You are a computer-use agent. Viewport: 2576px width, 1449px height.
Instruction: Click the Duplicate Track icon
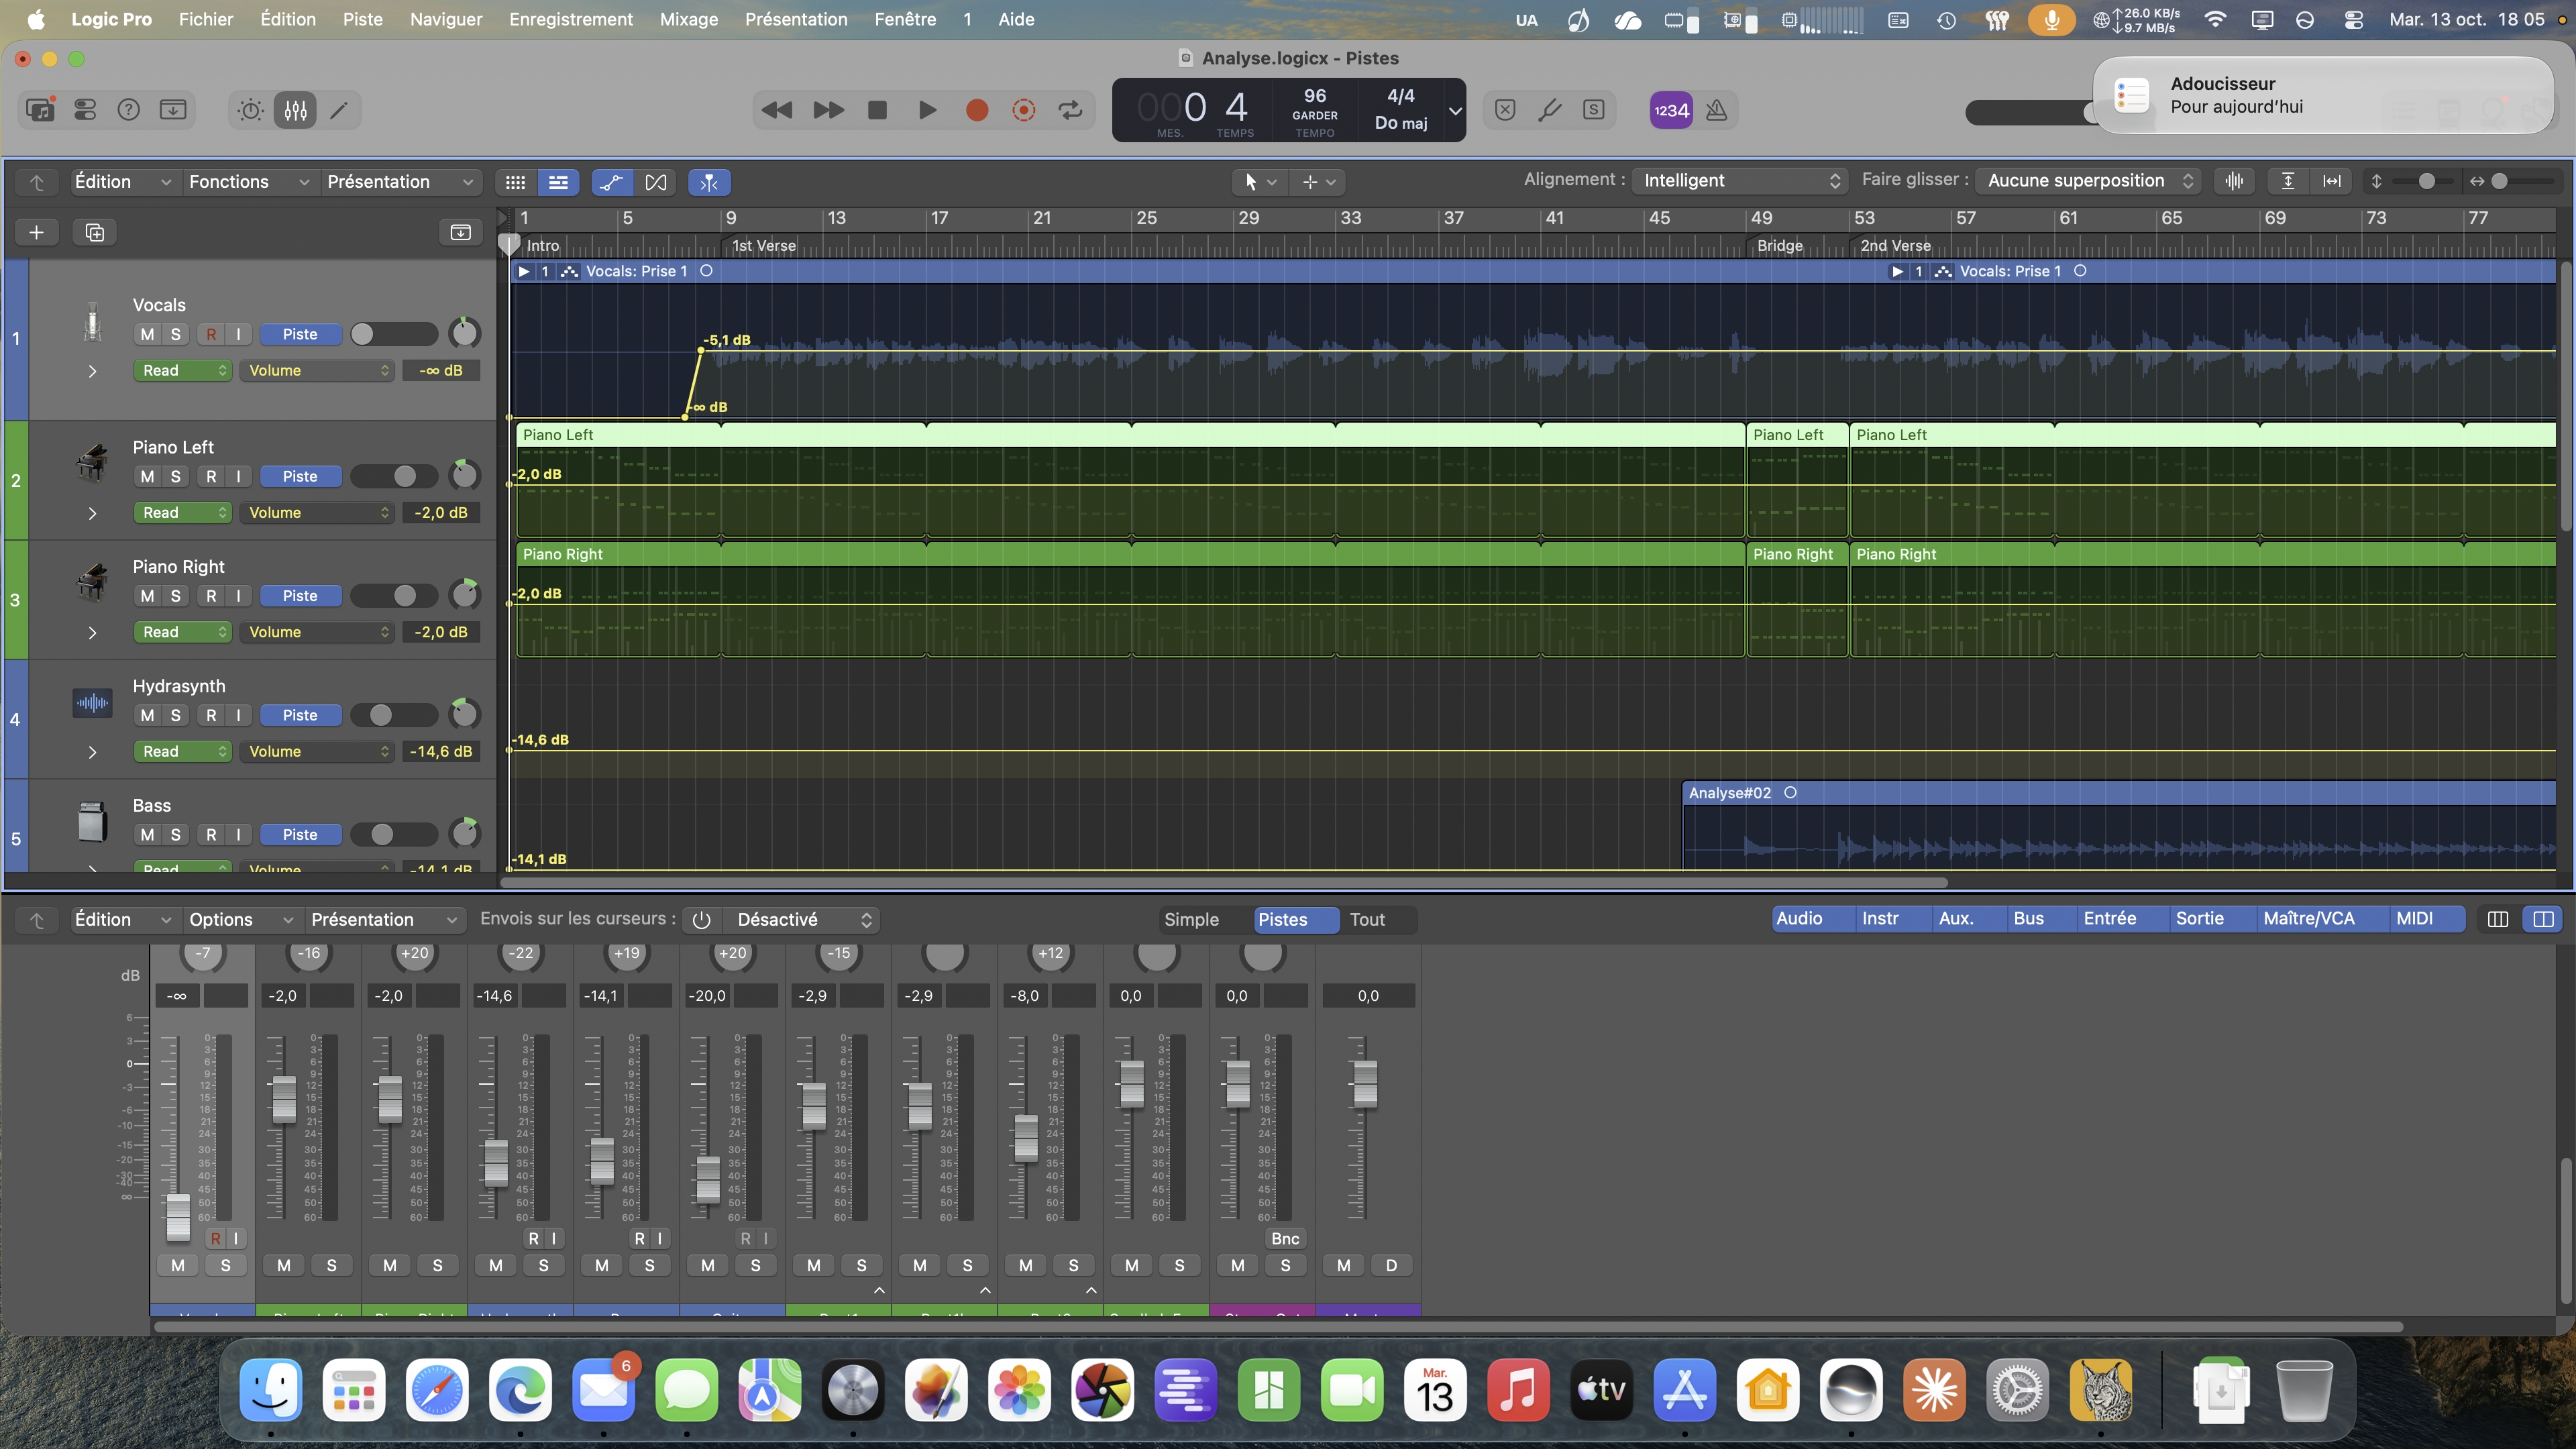pos(95,233)
